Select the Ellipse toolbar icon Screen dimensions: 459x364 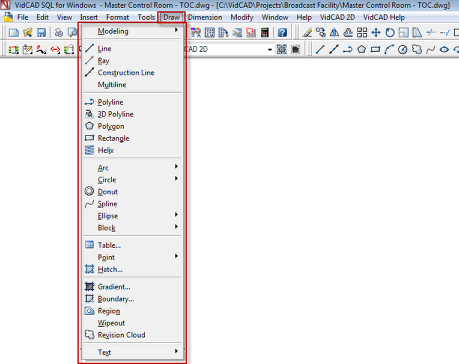coord(444,49)
